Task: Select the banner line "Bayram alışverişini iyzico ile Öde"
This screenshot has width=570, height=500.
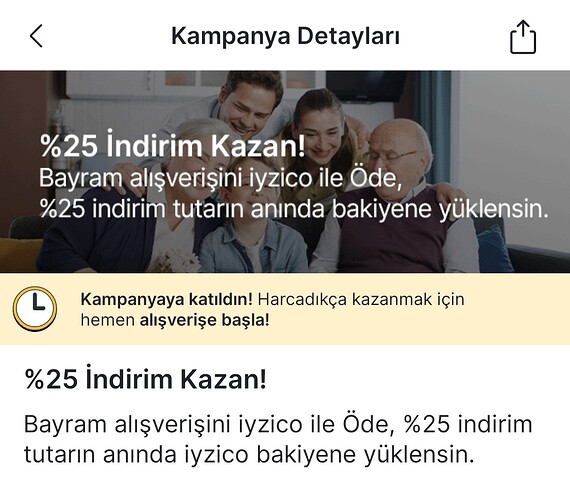Action: [220, 178]
